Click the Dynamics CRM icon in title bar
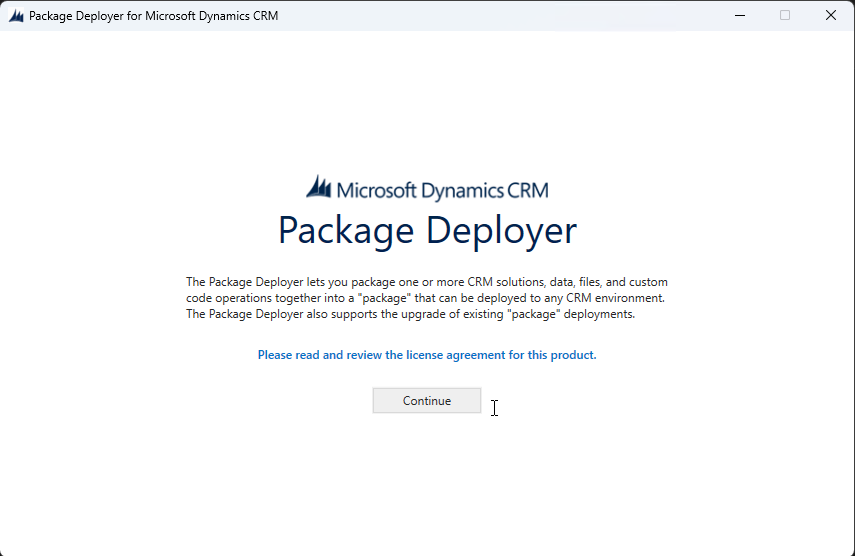The height and width of the screenshot is (556, 855). coord(16,16)
